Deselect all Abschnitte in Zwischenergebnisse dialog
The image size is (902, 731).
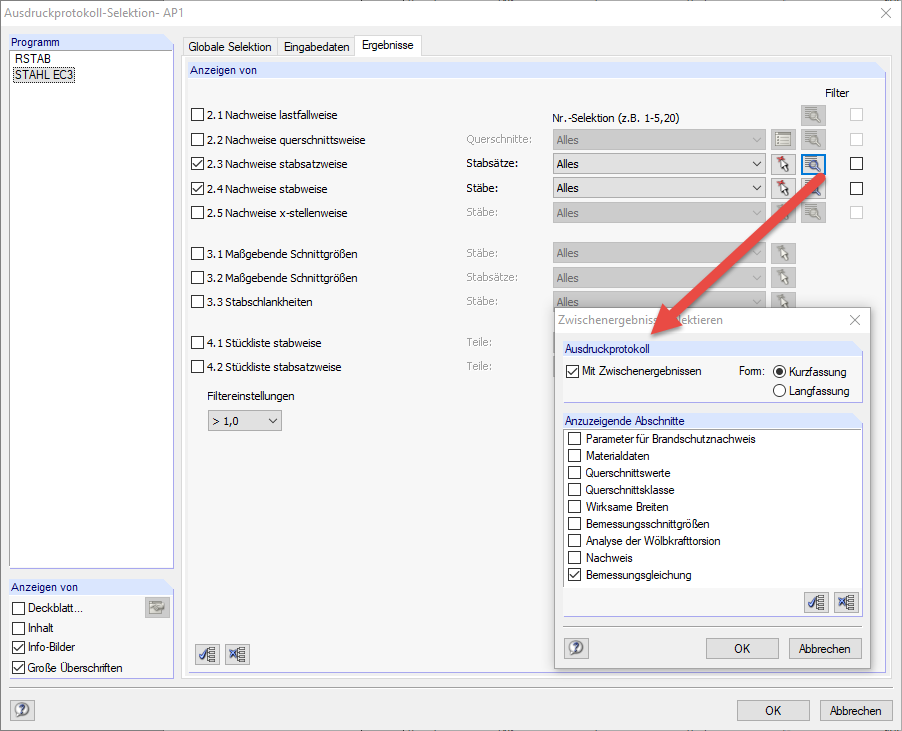click(846, 602)
